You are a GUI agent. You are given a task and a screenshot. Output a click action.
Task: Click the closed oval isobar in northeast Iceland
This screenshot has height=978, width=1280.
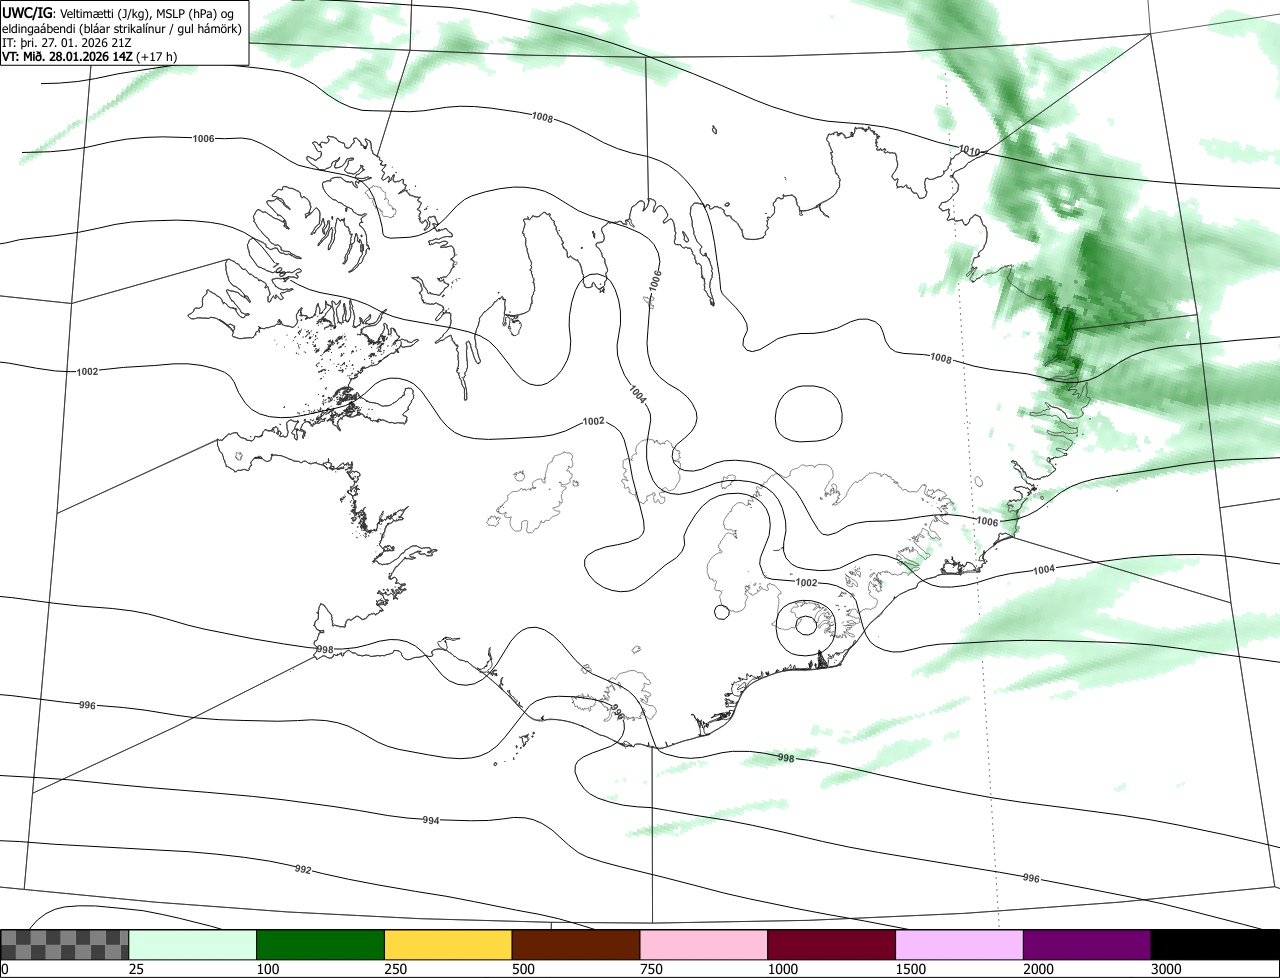tap(809, 413)
